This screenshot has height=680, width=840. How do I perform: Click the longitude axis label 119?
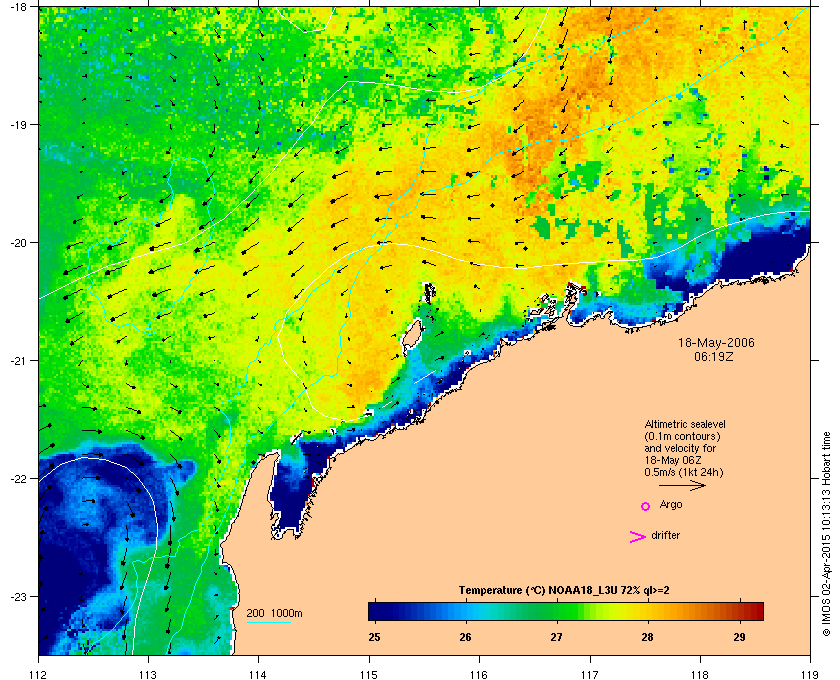810,674
